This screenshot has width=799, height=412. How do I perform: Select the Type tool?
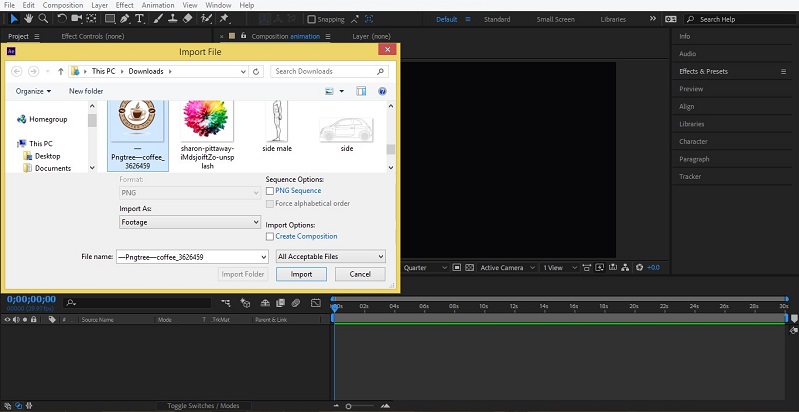(141, 19)
